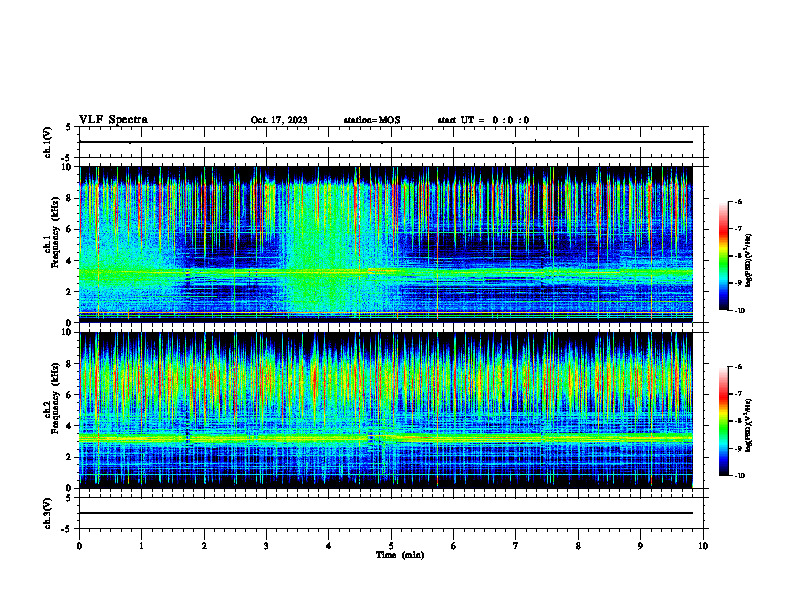
Task: Click the ch.1 "Frequency (kHz)" axis label
Action: pyautogui.click(x=56, y=232)
